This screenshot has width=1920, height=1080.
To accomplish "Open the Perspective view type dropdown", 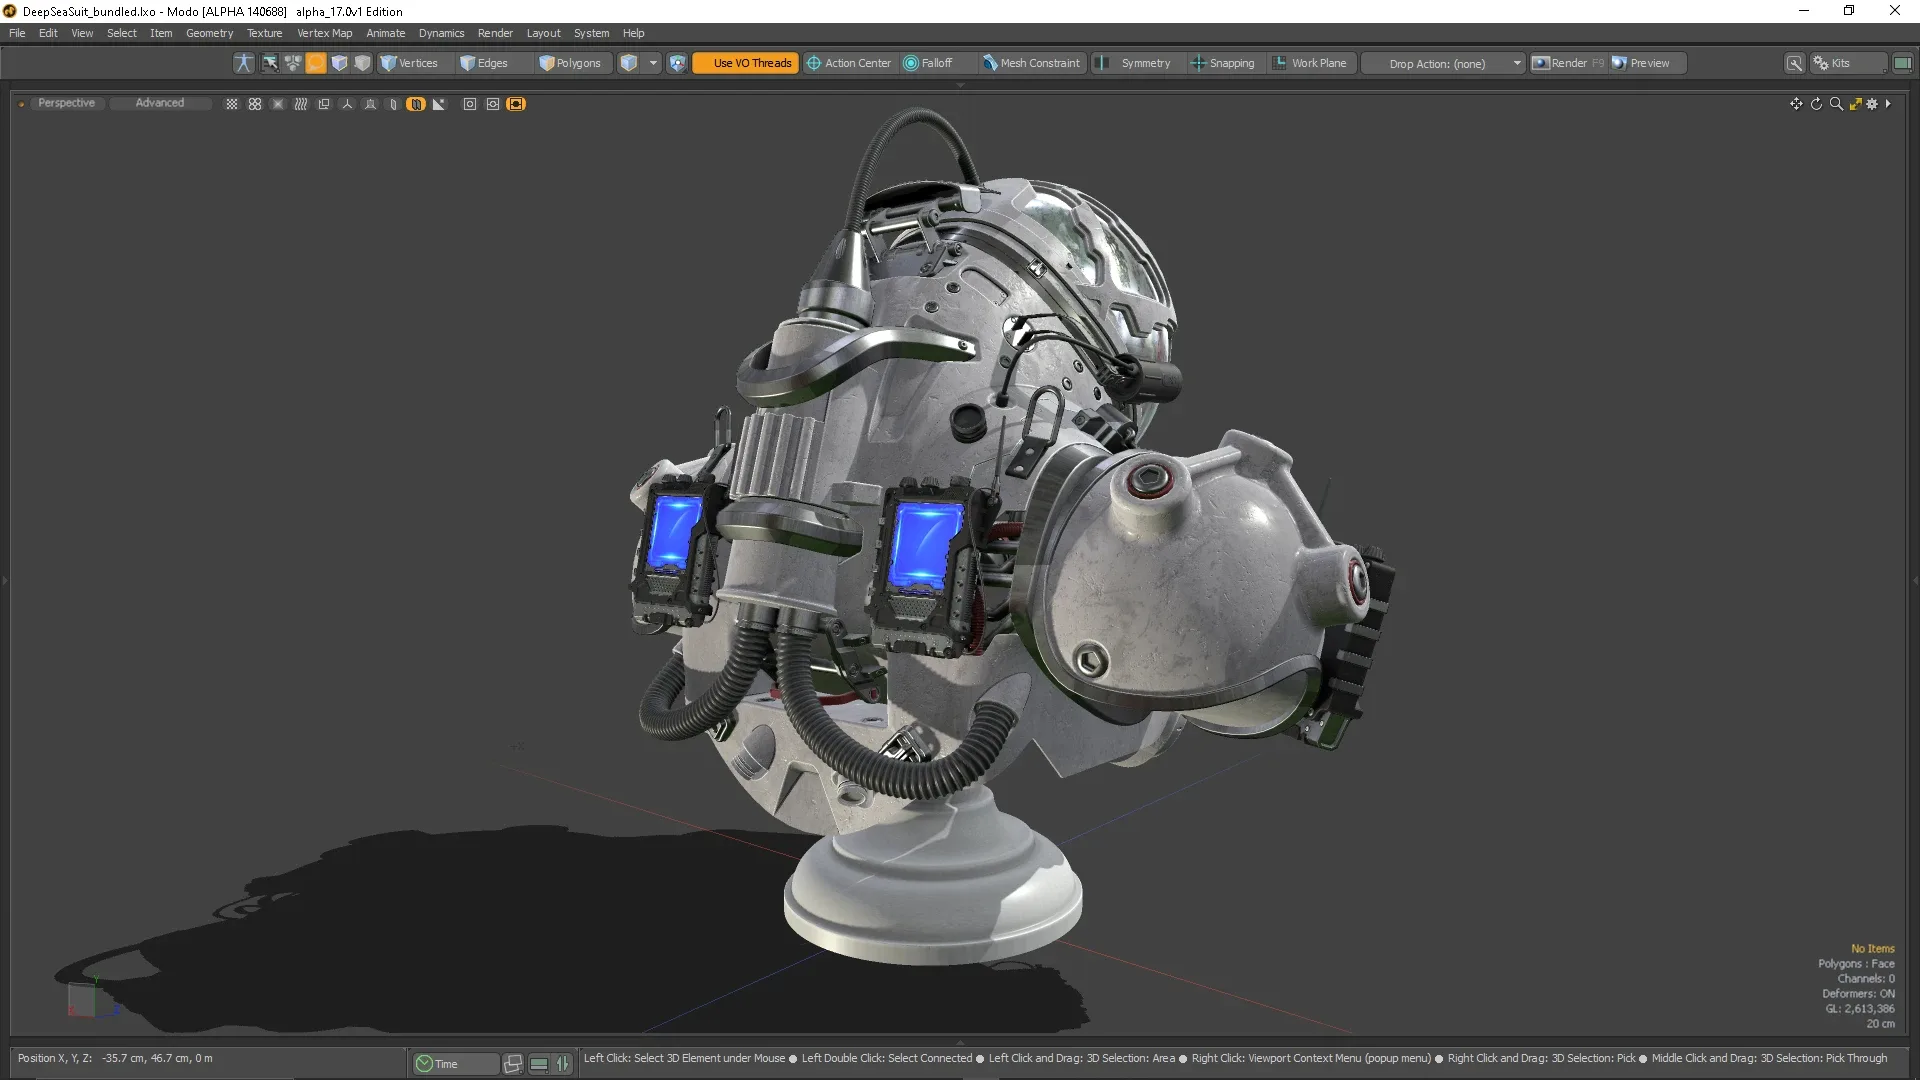I will (66, 103).
